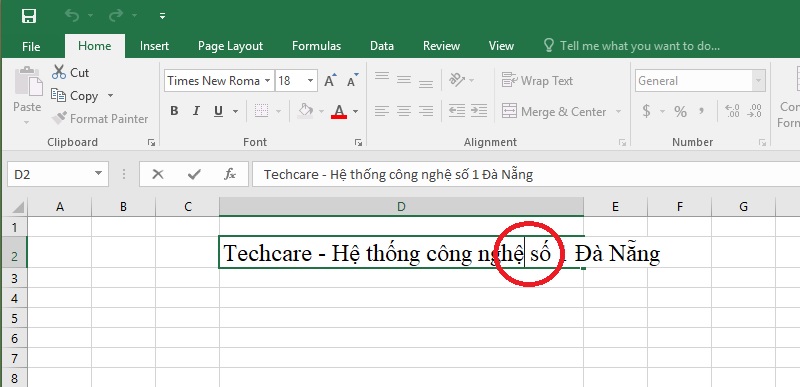Image resolution: width=800 pixels, height=387 pixels.
Task: Toggle Bold formatting
Action: [174, 111]
